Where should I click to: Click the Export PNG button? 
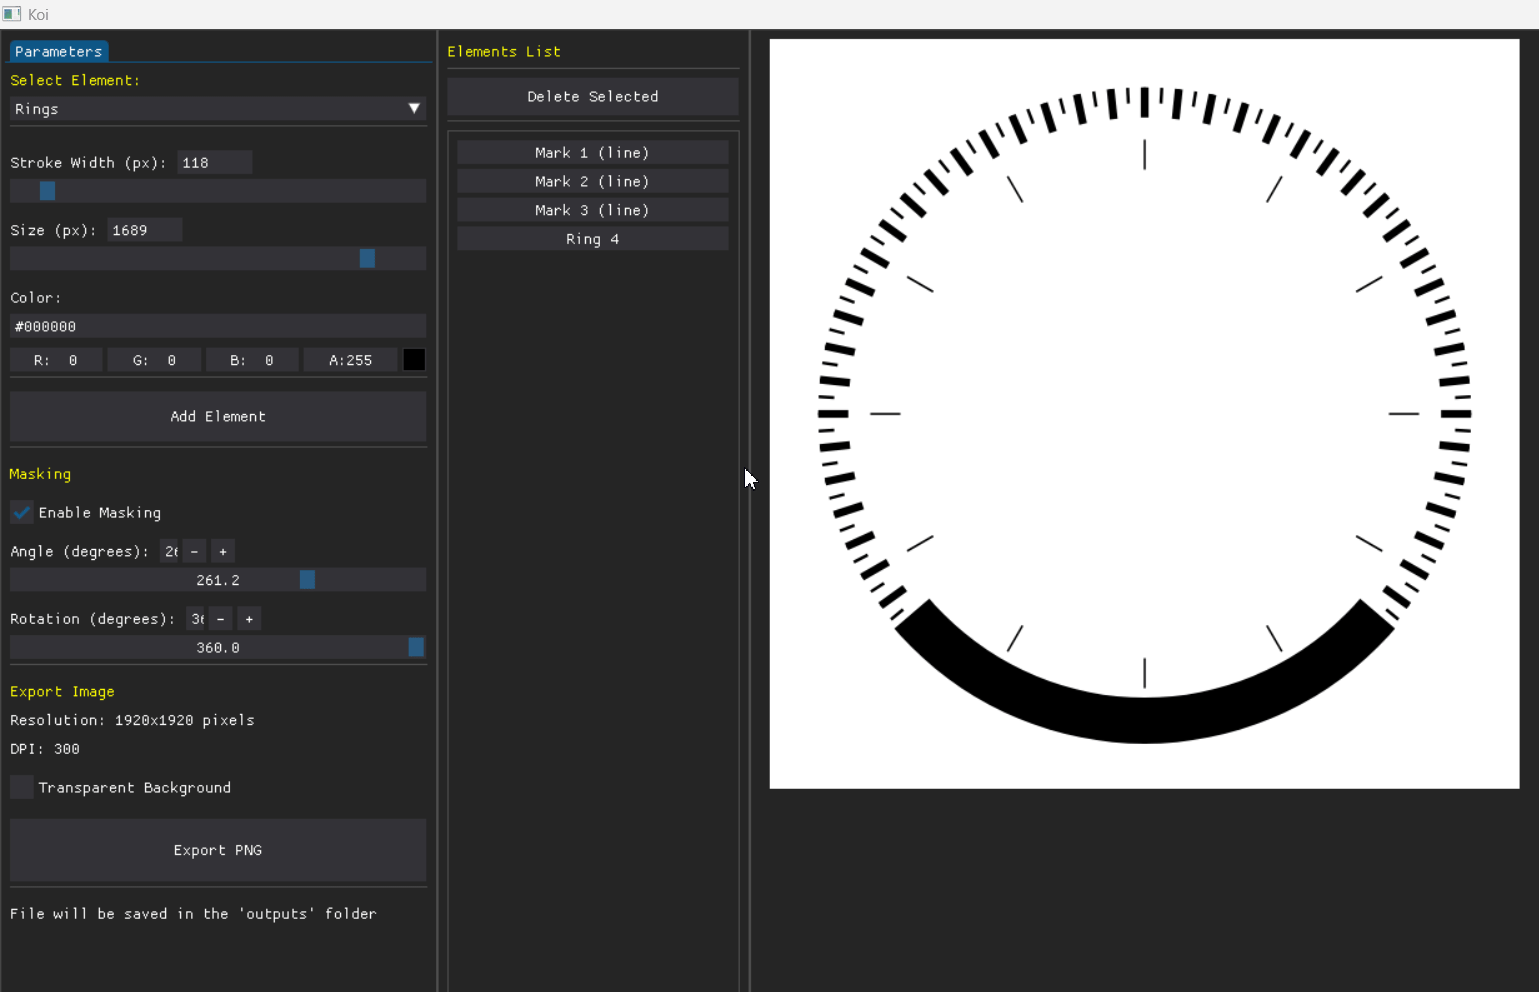pos(218,851)
